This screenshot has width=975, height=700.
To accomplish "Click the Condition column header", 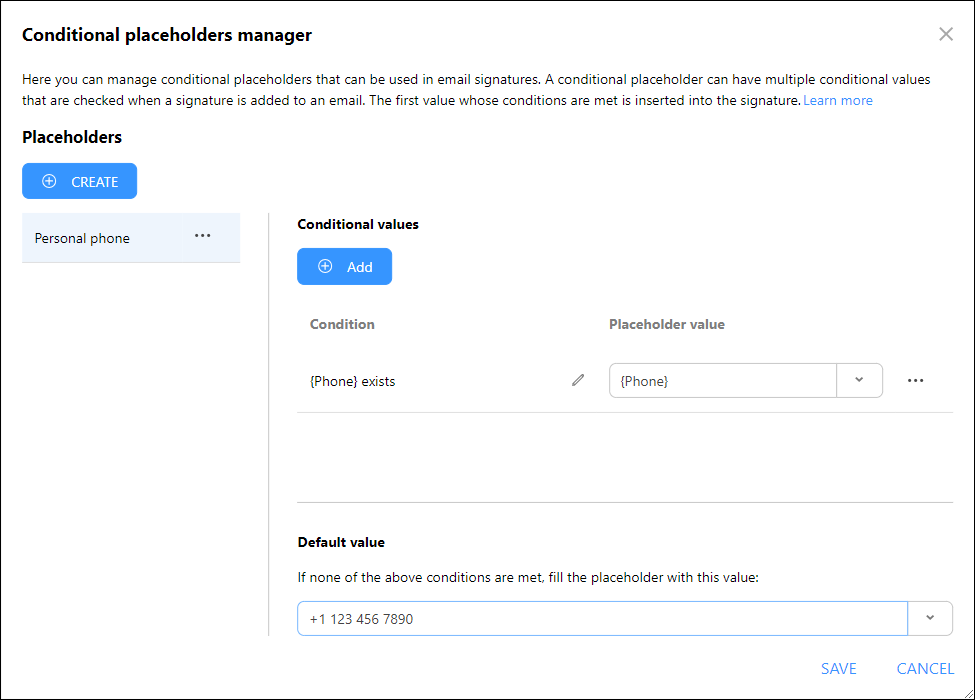I will 342,324.
